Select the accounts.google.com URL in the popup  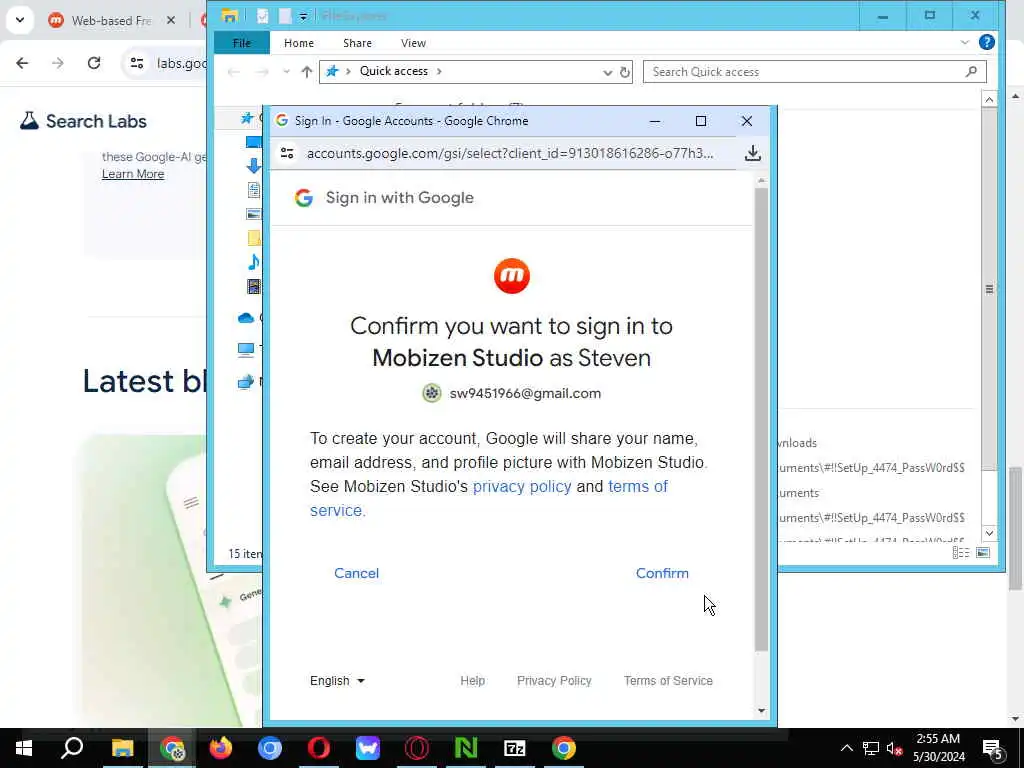(x=509, y=153)
